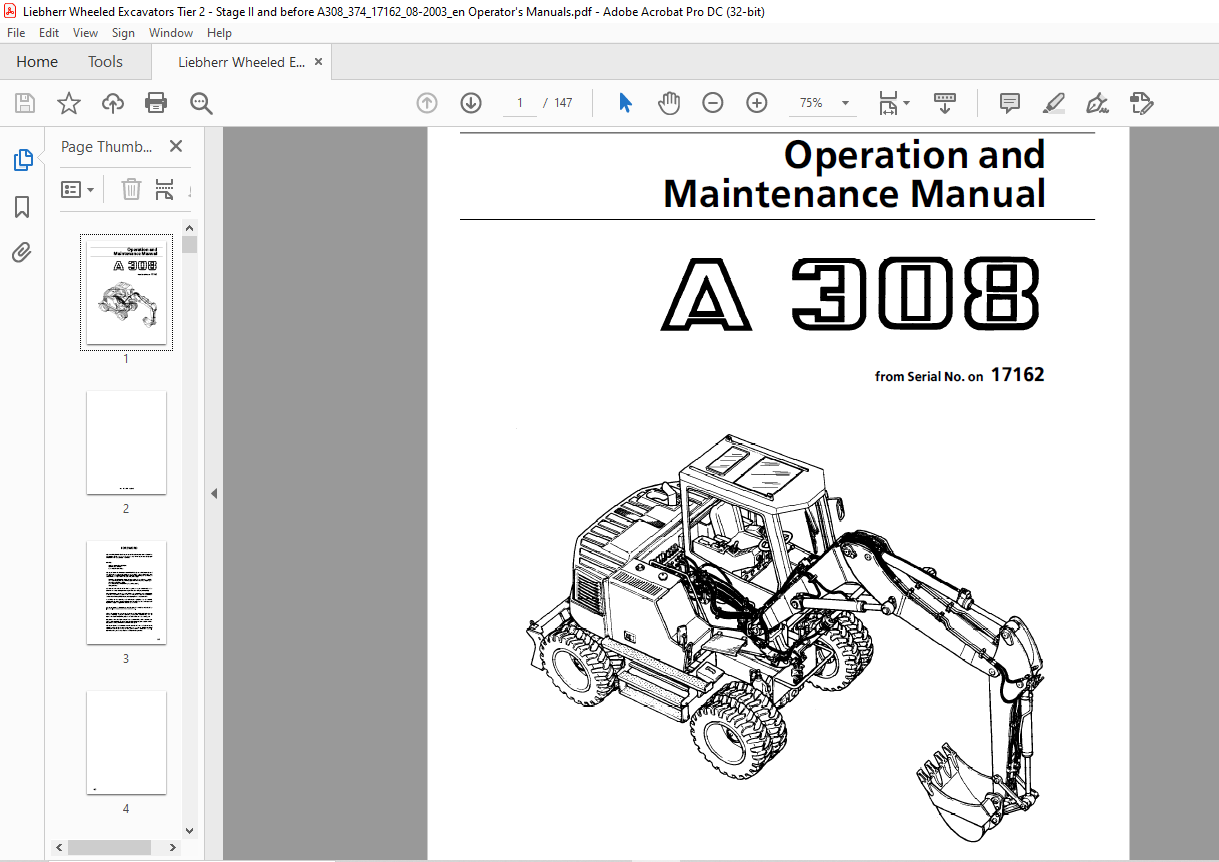1219x862 pixels.
Task: Activate the Hand pan tool
Action: click(669, 103)
